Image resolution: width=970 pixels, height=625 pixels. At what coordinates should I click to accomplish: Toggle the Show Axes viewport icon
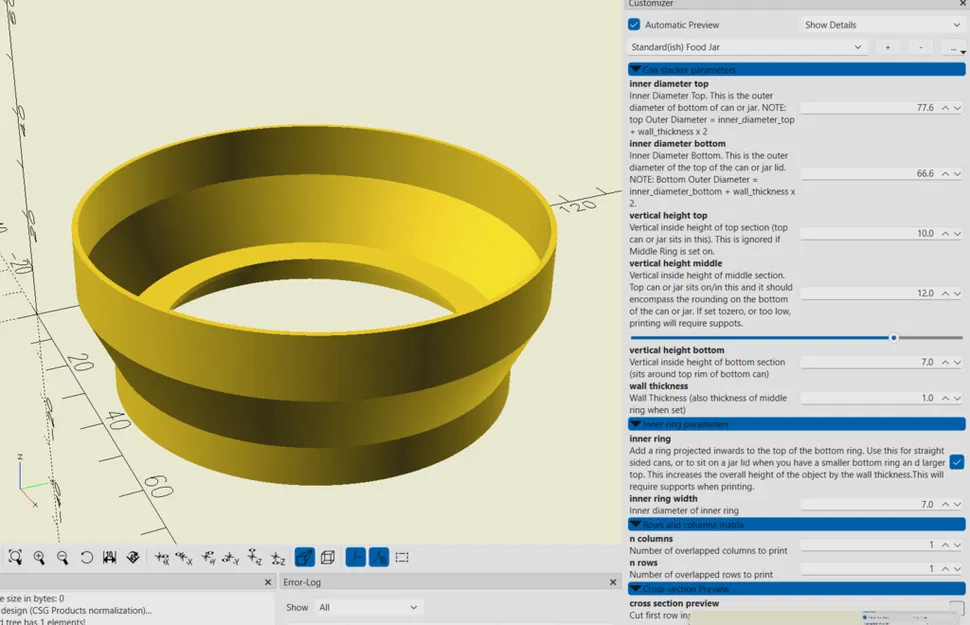356,557
